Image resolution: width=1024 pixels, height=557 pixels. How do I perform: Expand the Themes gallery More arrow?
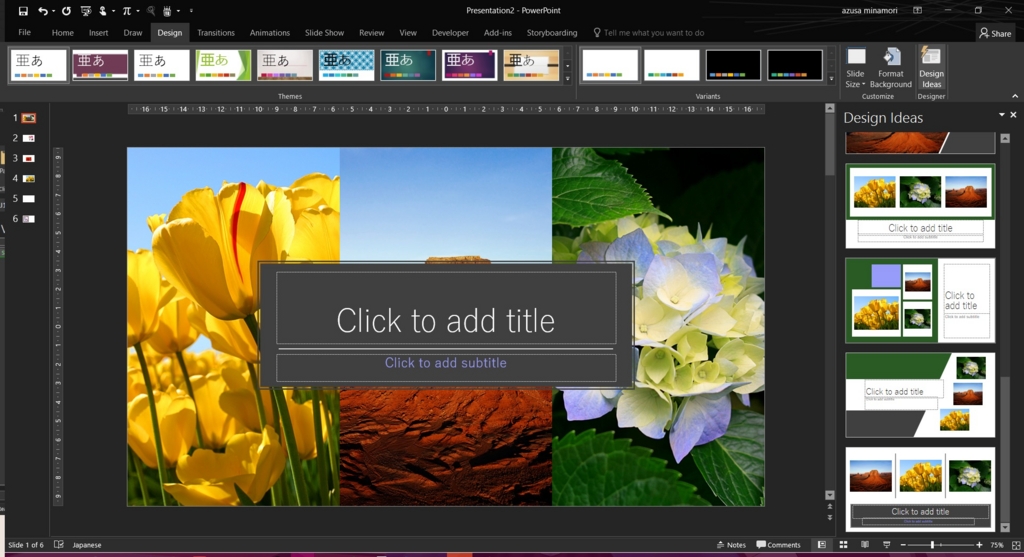click(x=568, y=78)
